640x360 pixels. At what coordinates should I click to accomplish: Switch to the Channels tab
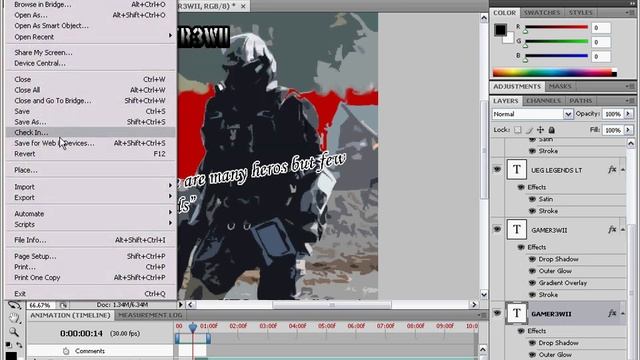(x=543, y=100)
